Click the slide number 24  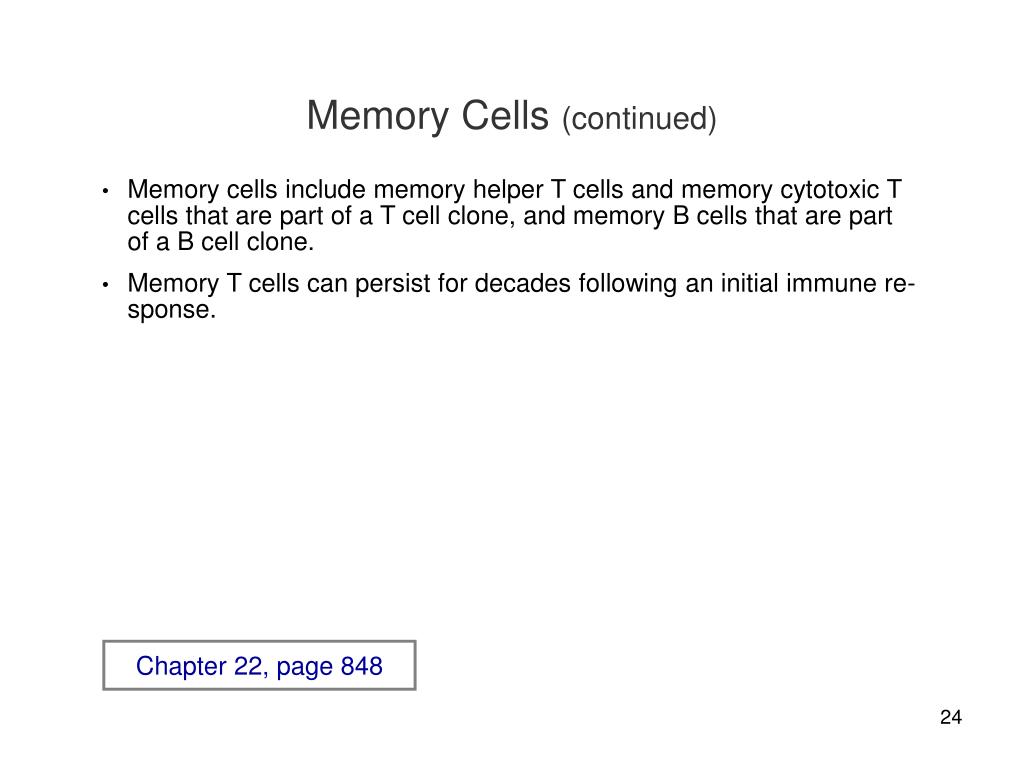(951, 717)
